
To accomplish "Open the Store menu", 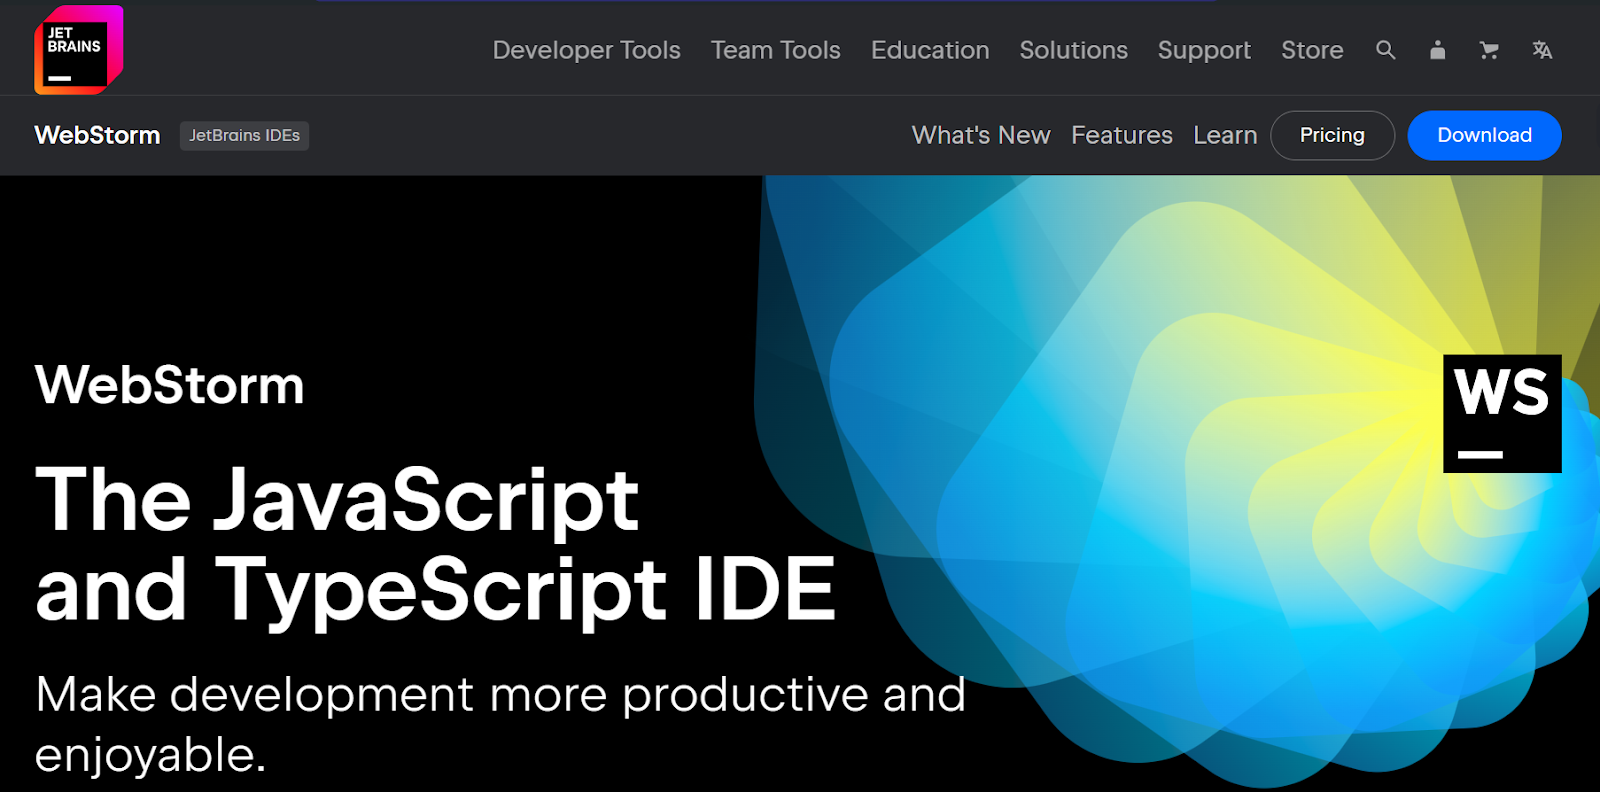I will (x=1312, y=50).
